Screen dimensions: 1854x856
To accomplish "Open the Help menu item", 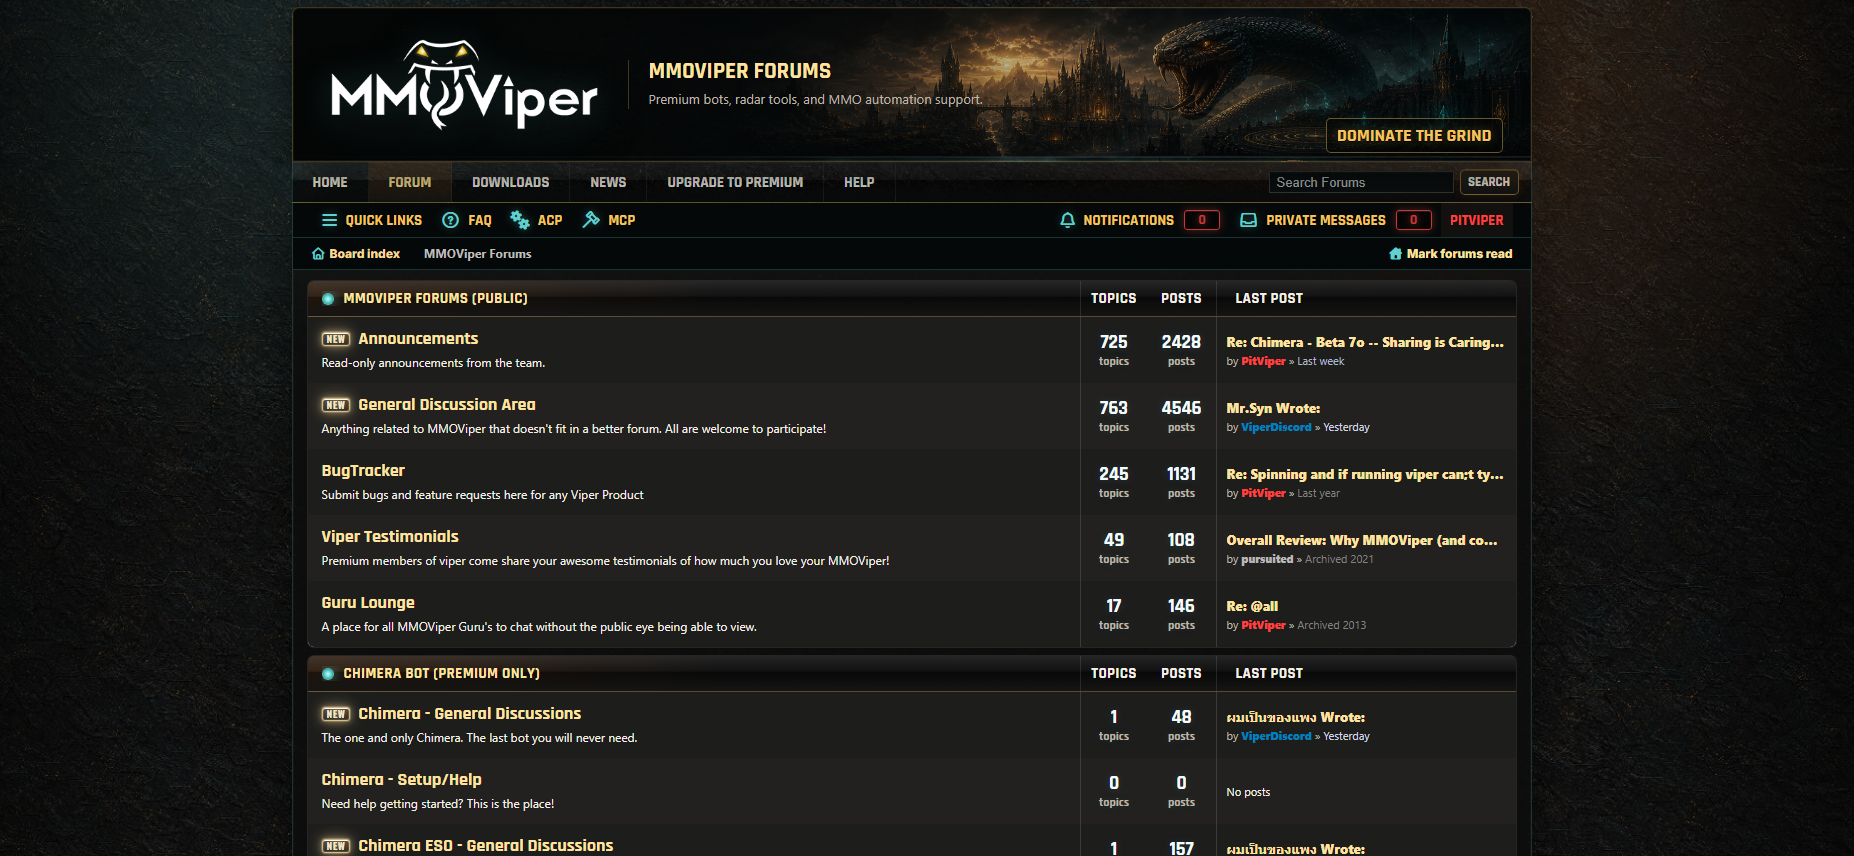I will click(x=859, y=182).
